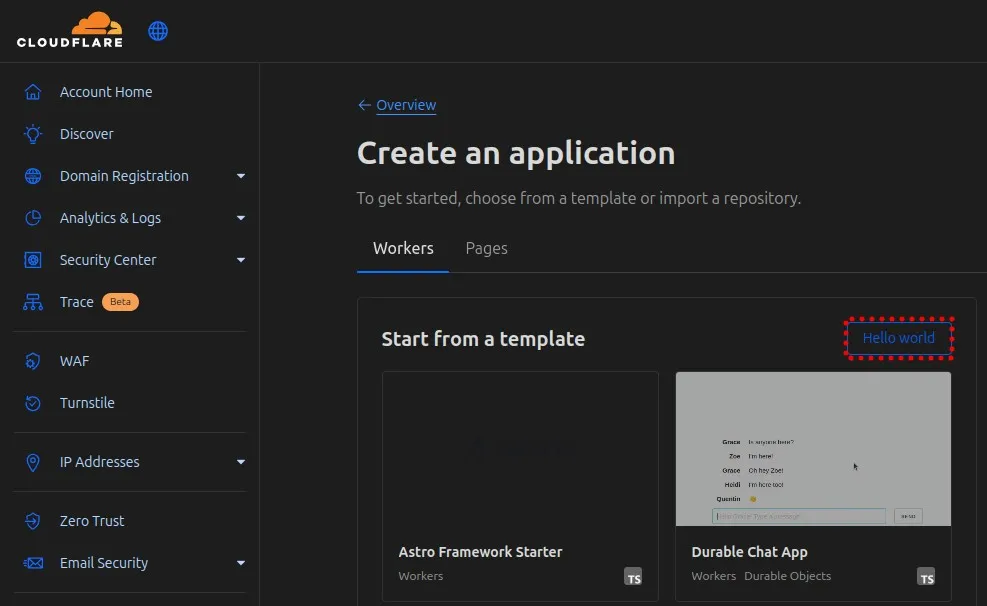Select the Astro Framework Starter preview thumbnail
This screenshot has width=987, height=606.
point(520,449)
